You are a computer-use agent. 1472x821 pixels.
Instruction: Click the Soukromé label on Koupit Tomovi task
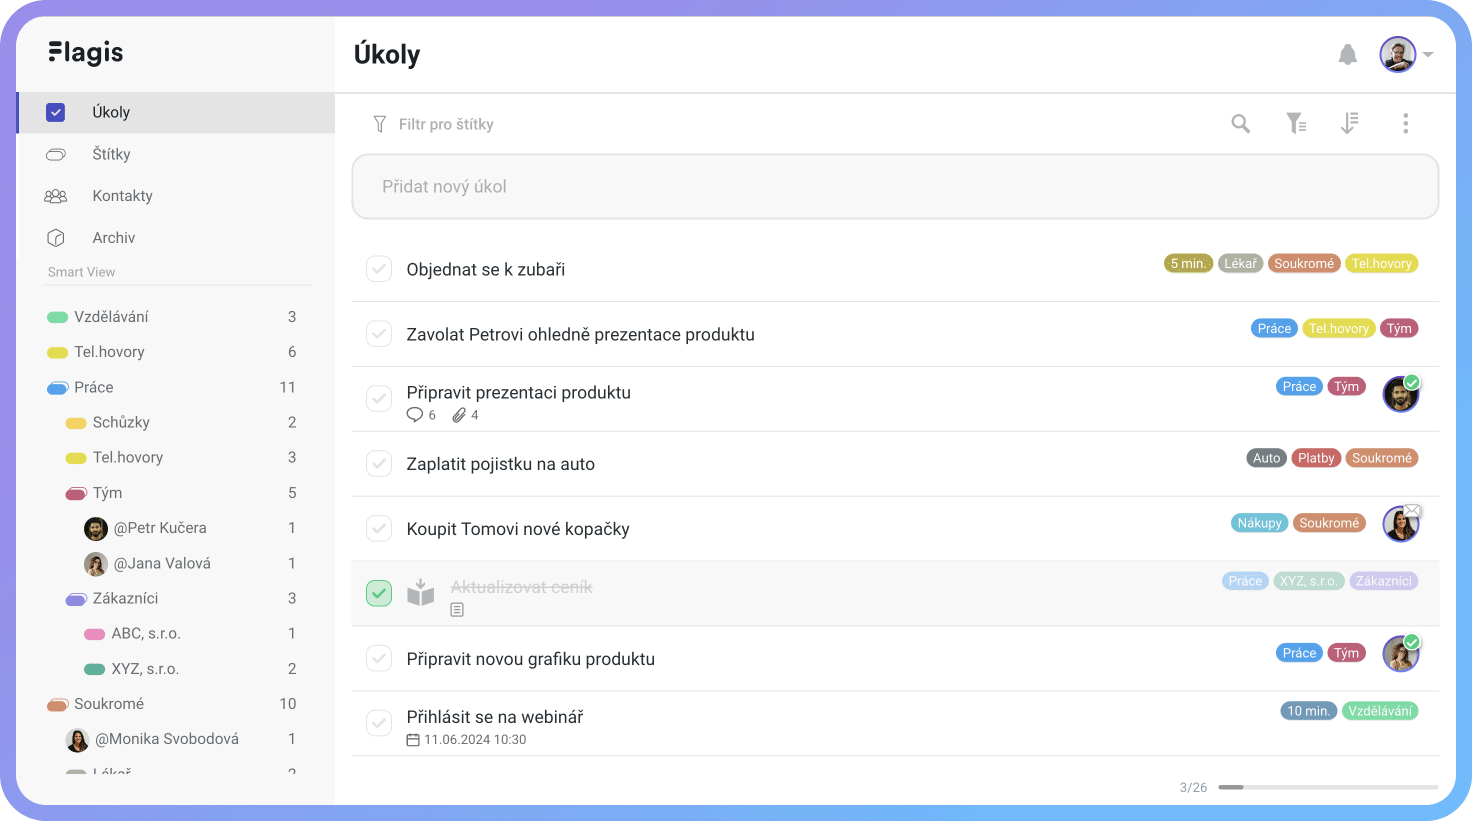pyautogui.click(x=1329, y=523)
